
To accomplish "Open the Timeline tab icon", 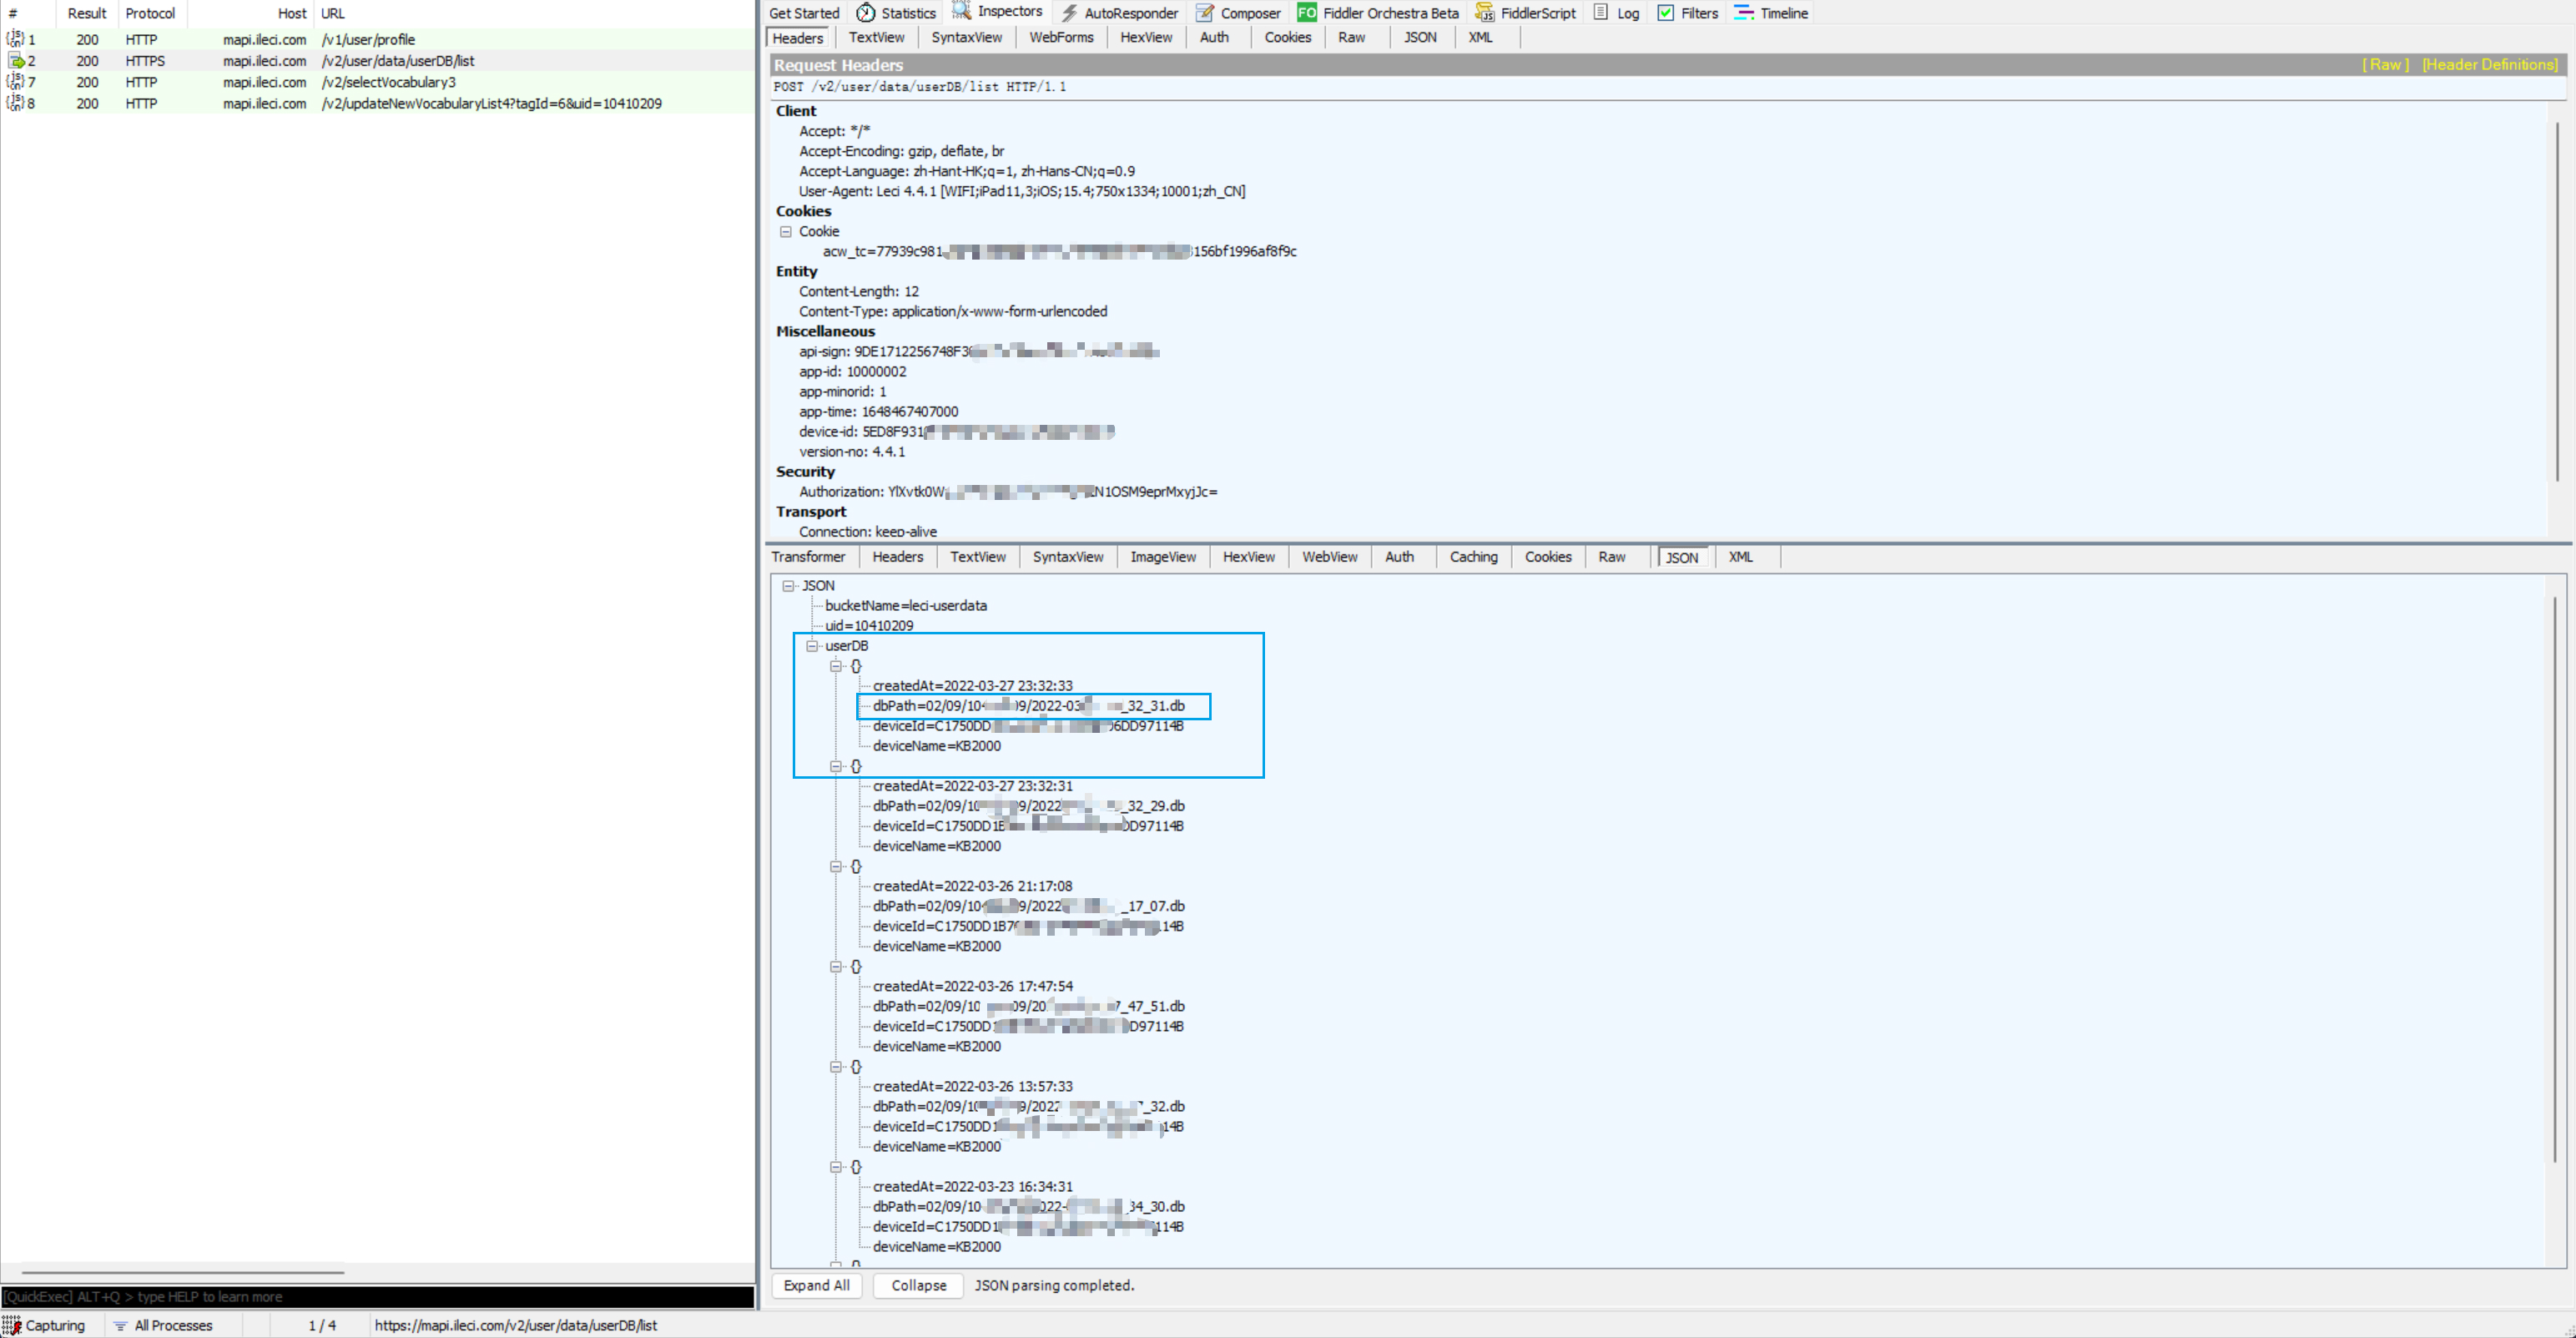I will point(1743,13).
